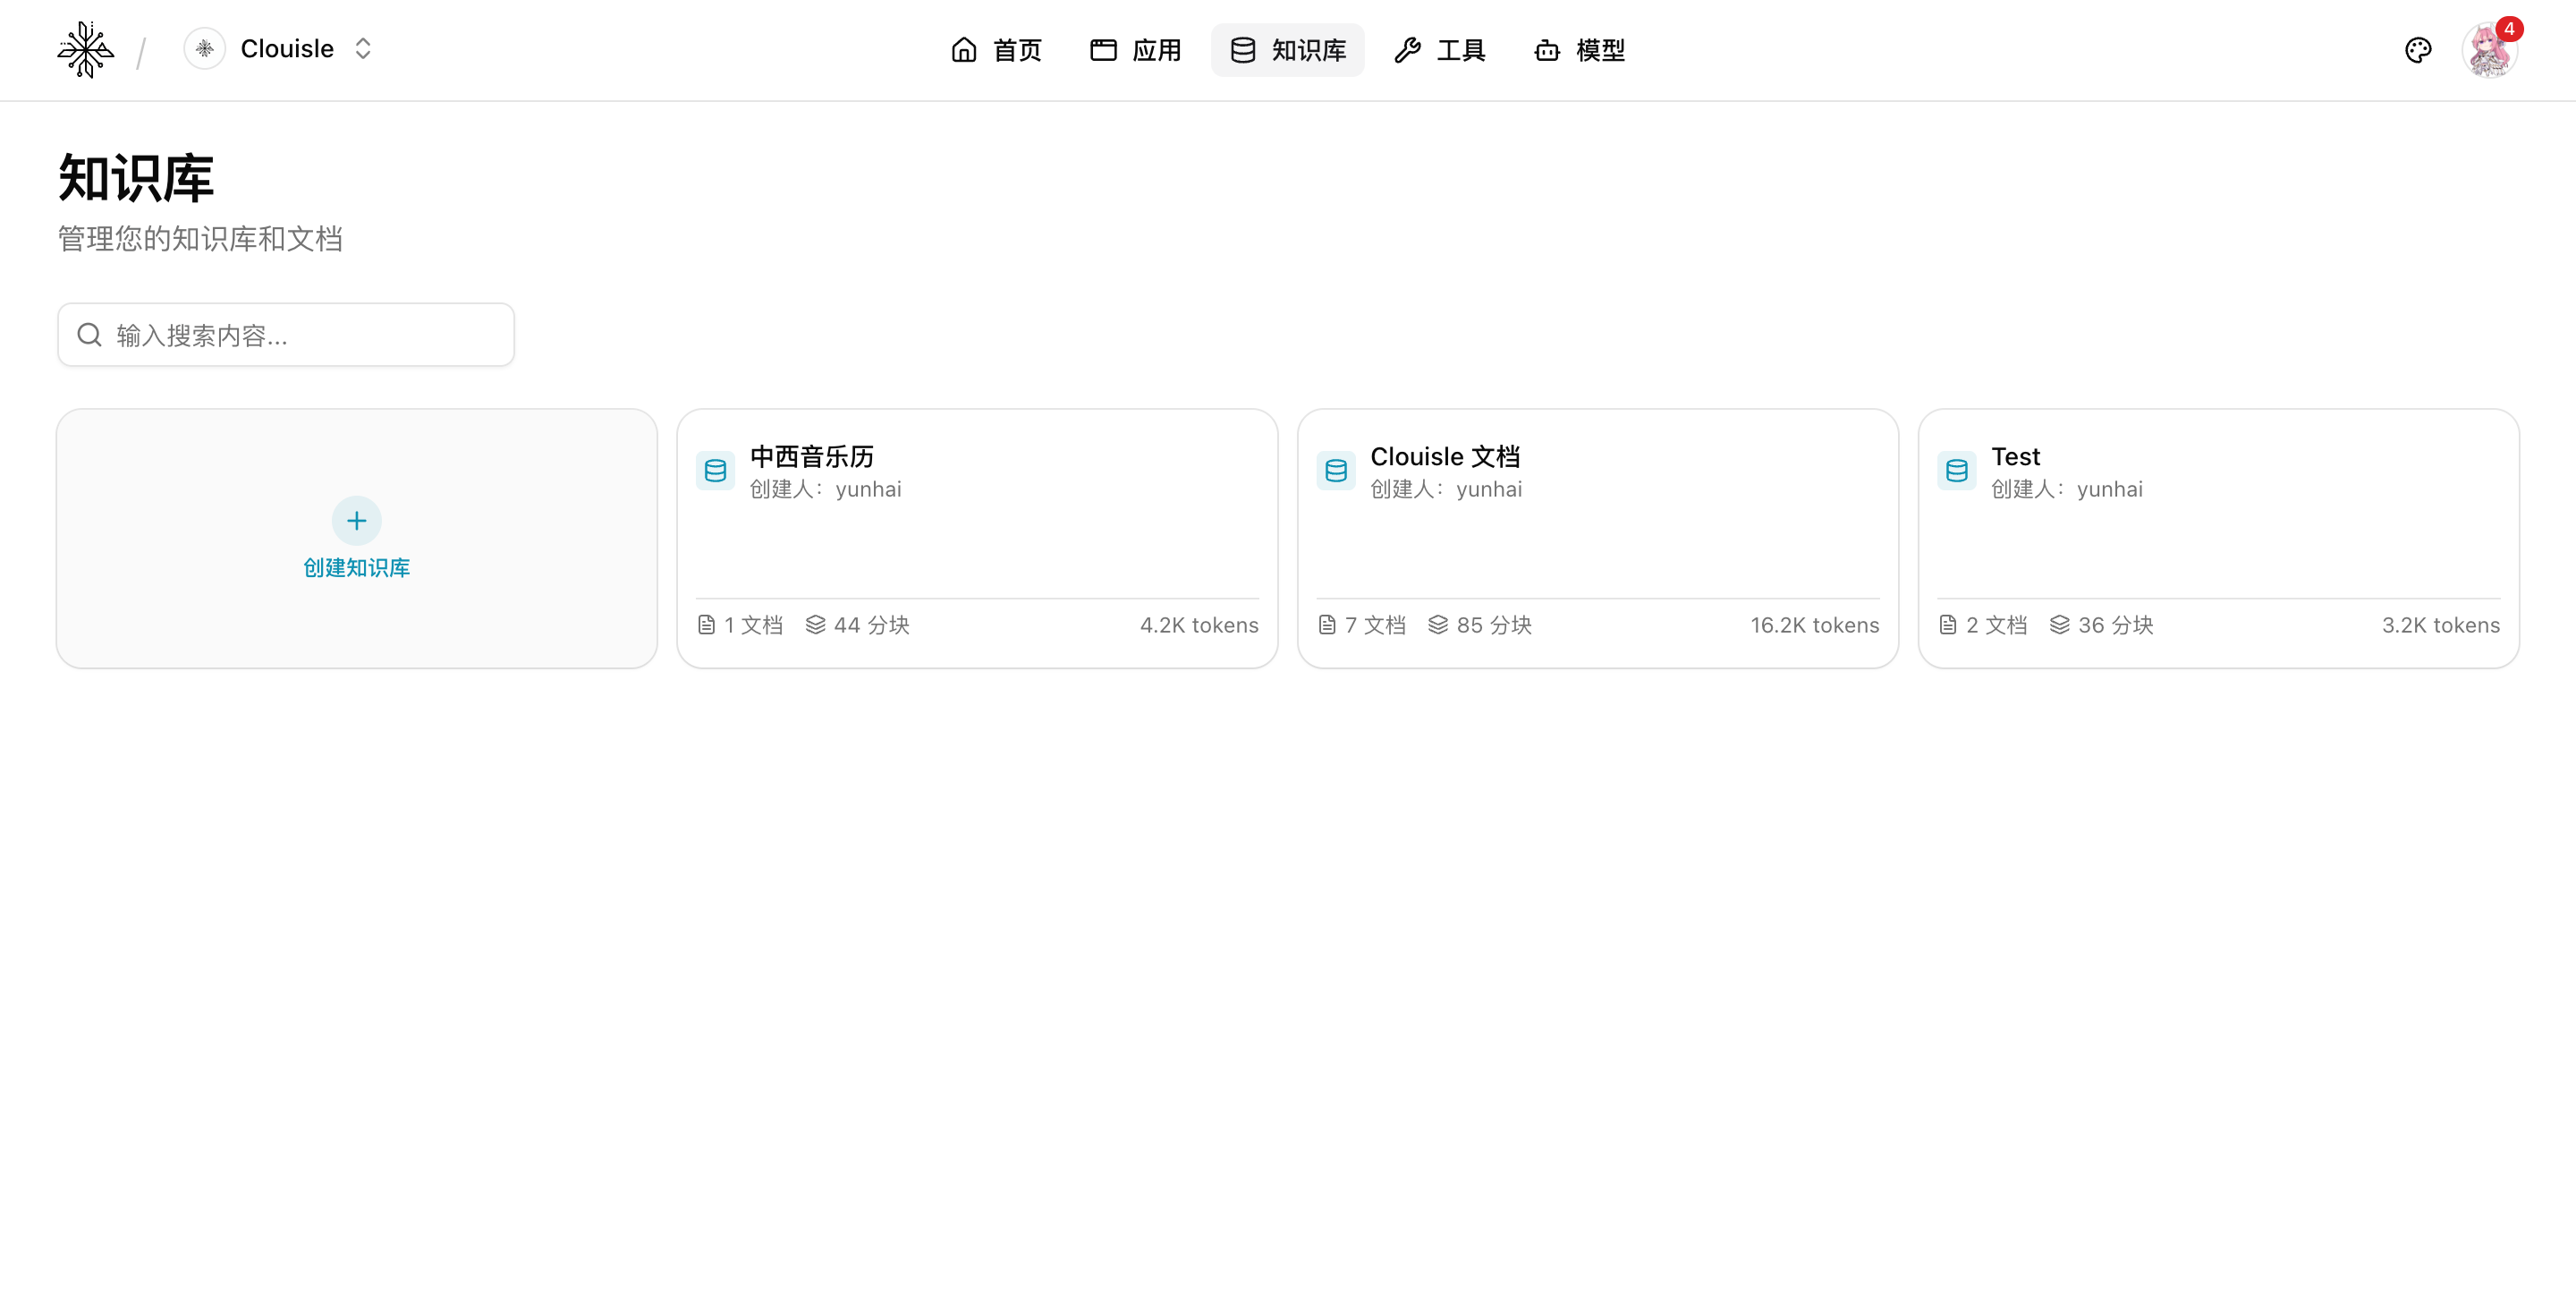
Task: Open the theme palette icon top right
Action: tap(2418, 49)
